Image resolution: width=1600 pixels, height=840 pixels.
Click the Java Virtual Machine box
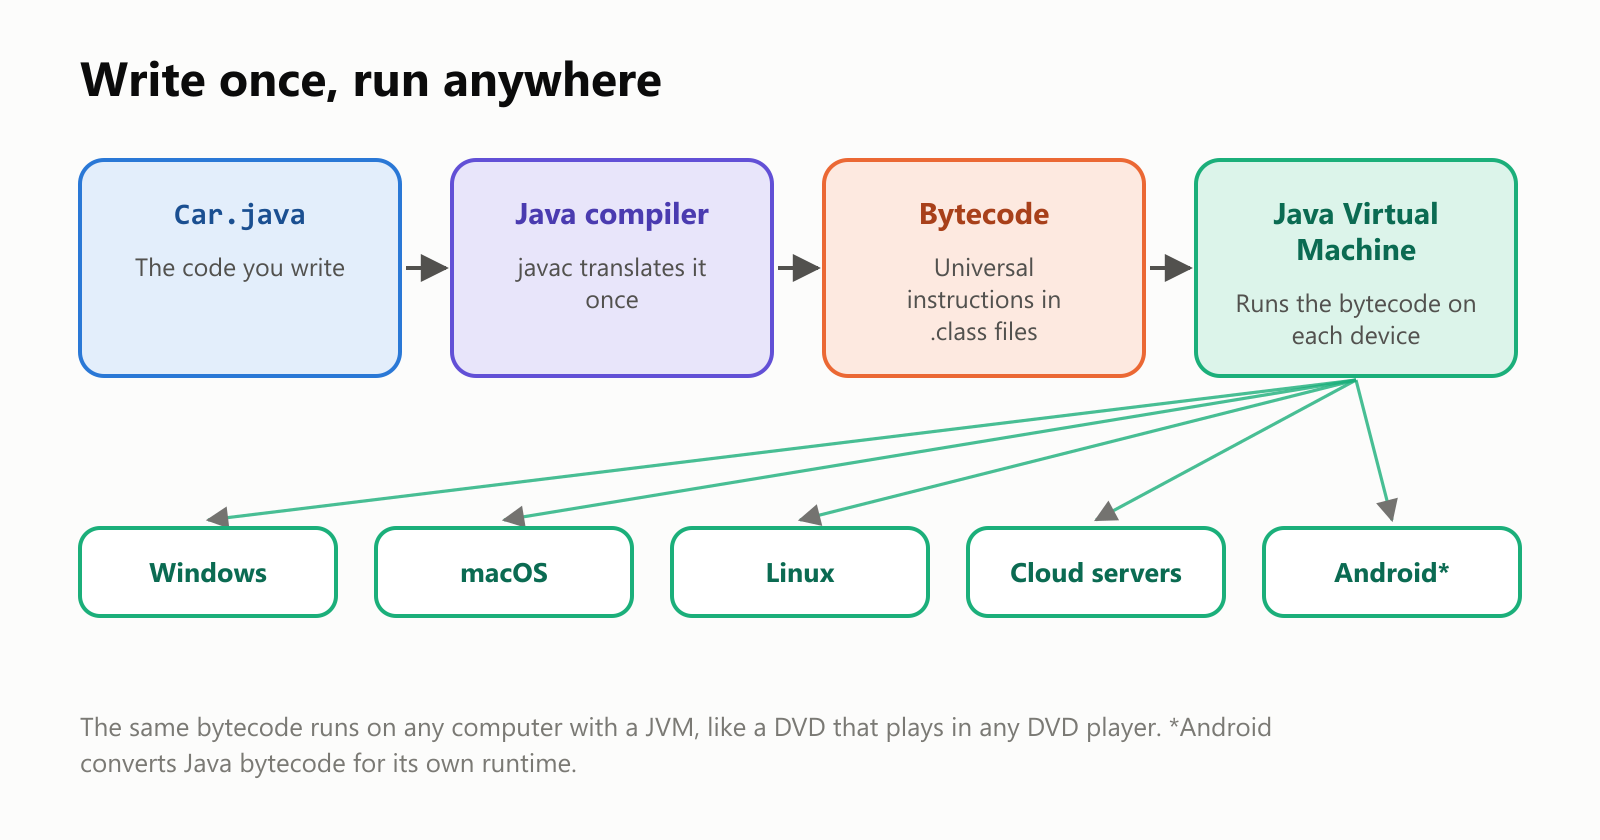1356,268
